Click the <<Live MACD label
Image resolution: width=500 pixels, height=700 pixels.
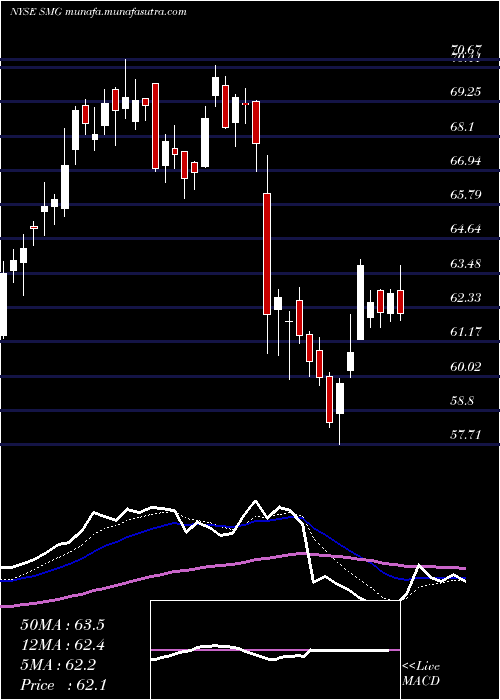click(421, 674)
